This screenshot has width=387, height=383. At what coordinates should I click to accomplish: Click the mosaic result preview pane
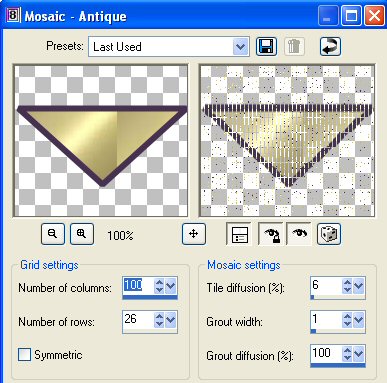(x=287, y=140)
